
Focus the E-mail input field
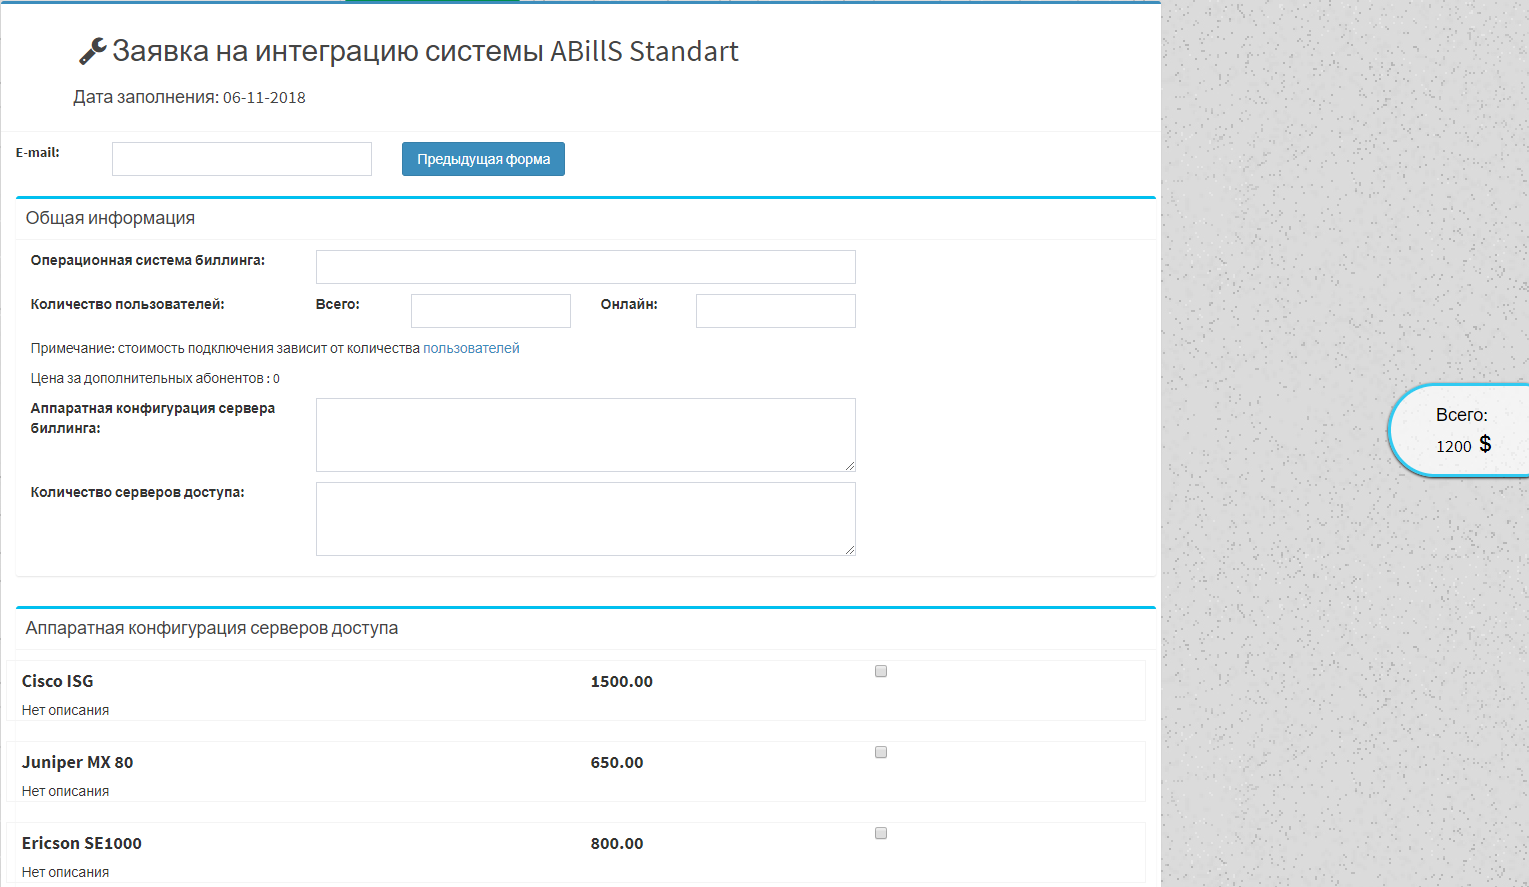[x=242, y=159]
